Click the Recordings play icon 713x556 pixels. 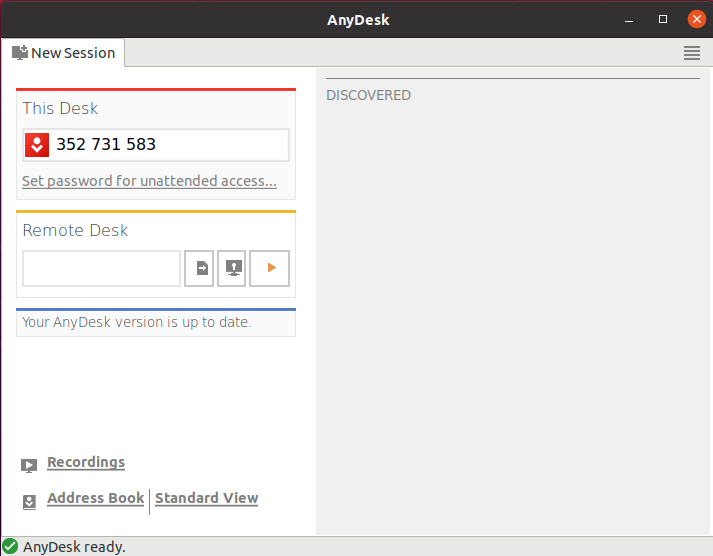[x=29, y=466]
